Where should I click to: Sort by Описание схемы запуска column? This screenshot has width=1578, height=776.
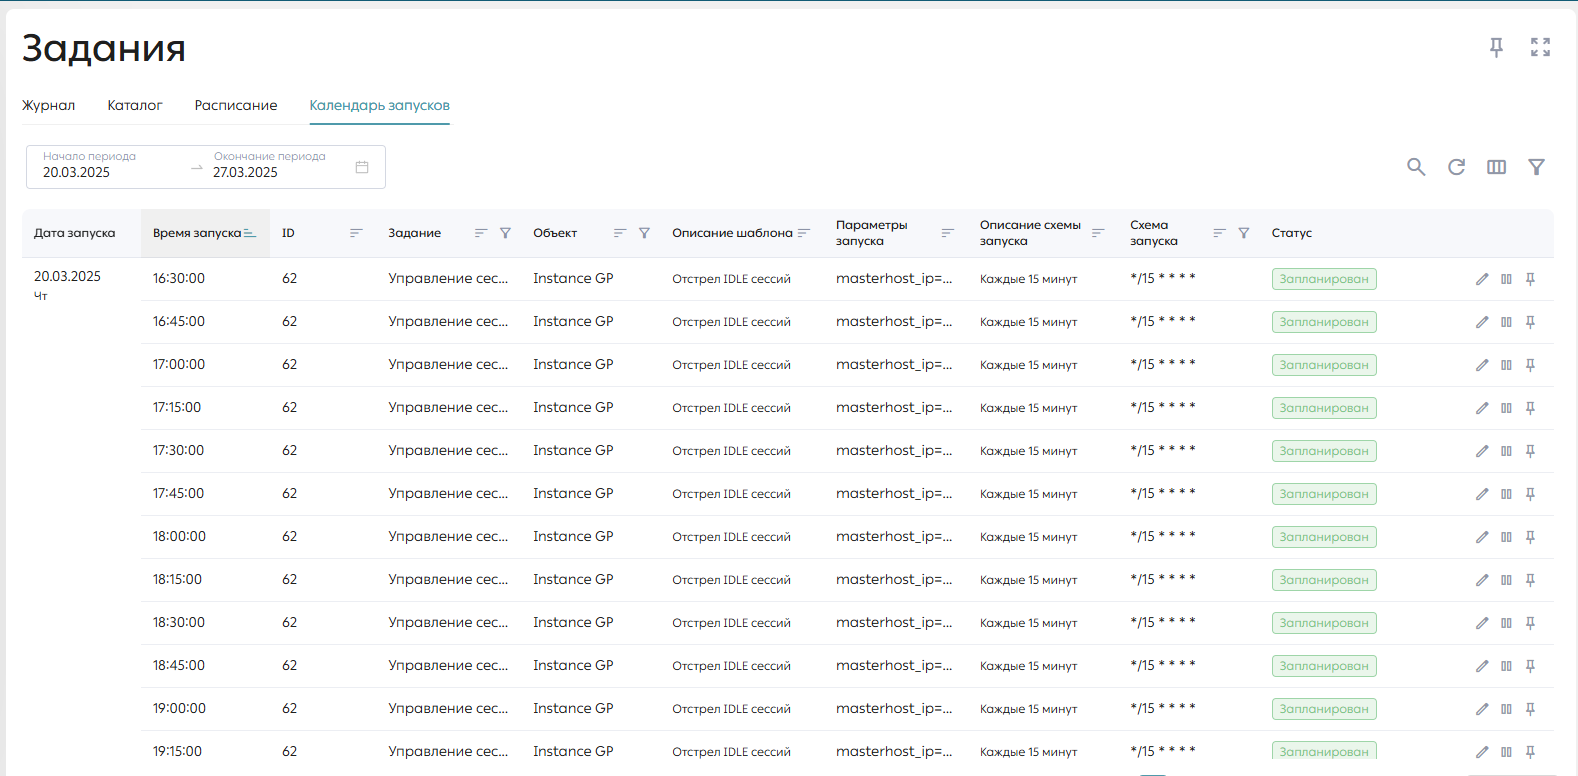[x=1098, y=233]
